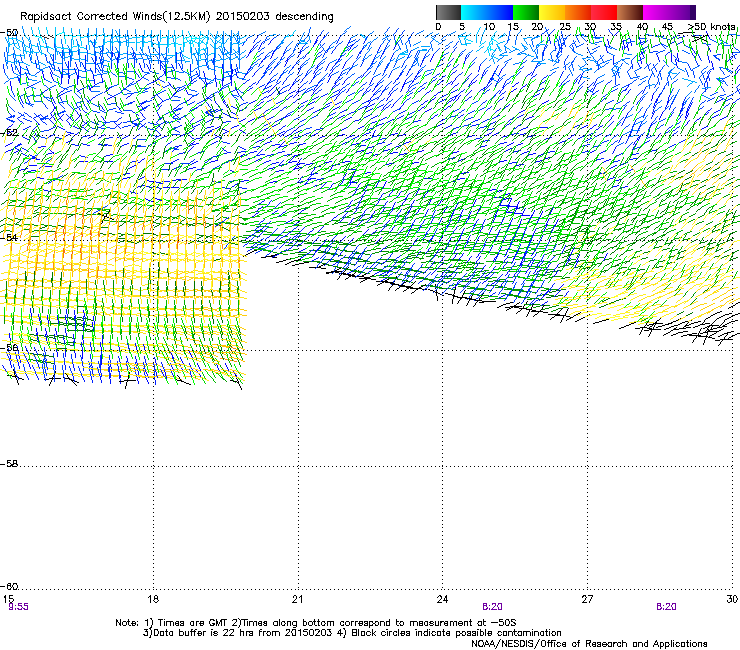Image resolution: width=740 pixels, height=650 pixels.
Task: Click the NOAA/NESDIS Office of Research credit
Action: pos(589,644)
